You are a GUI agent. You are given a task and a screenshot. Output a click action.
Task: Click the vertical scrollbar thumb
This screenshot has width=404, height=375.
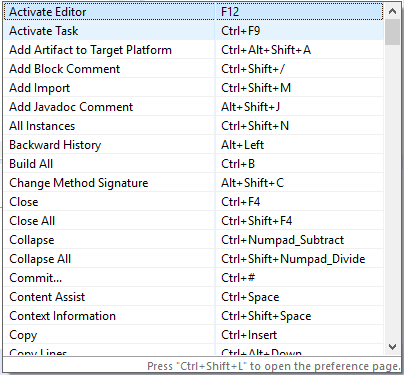click(392, 32)
